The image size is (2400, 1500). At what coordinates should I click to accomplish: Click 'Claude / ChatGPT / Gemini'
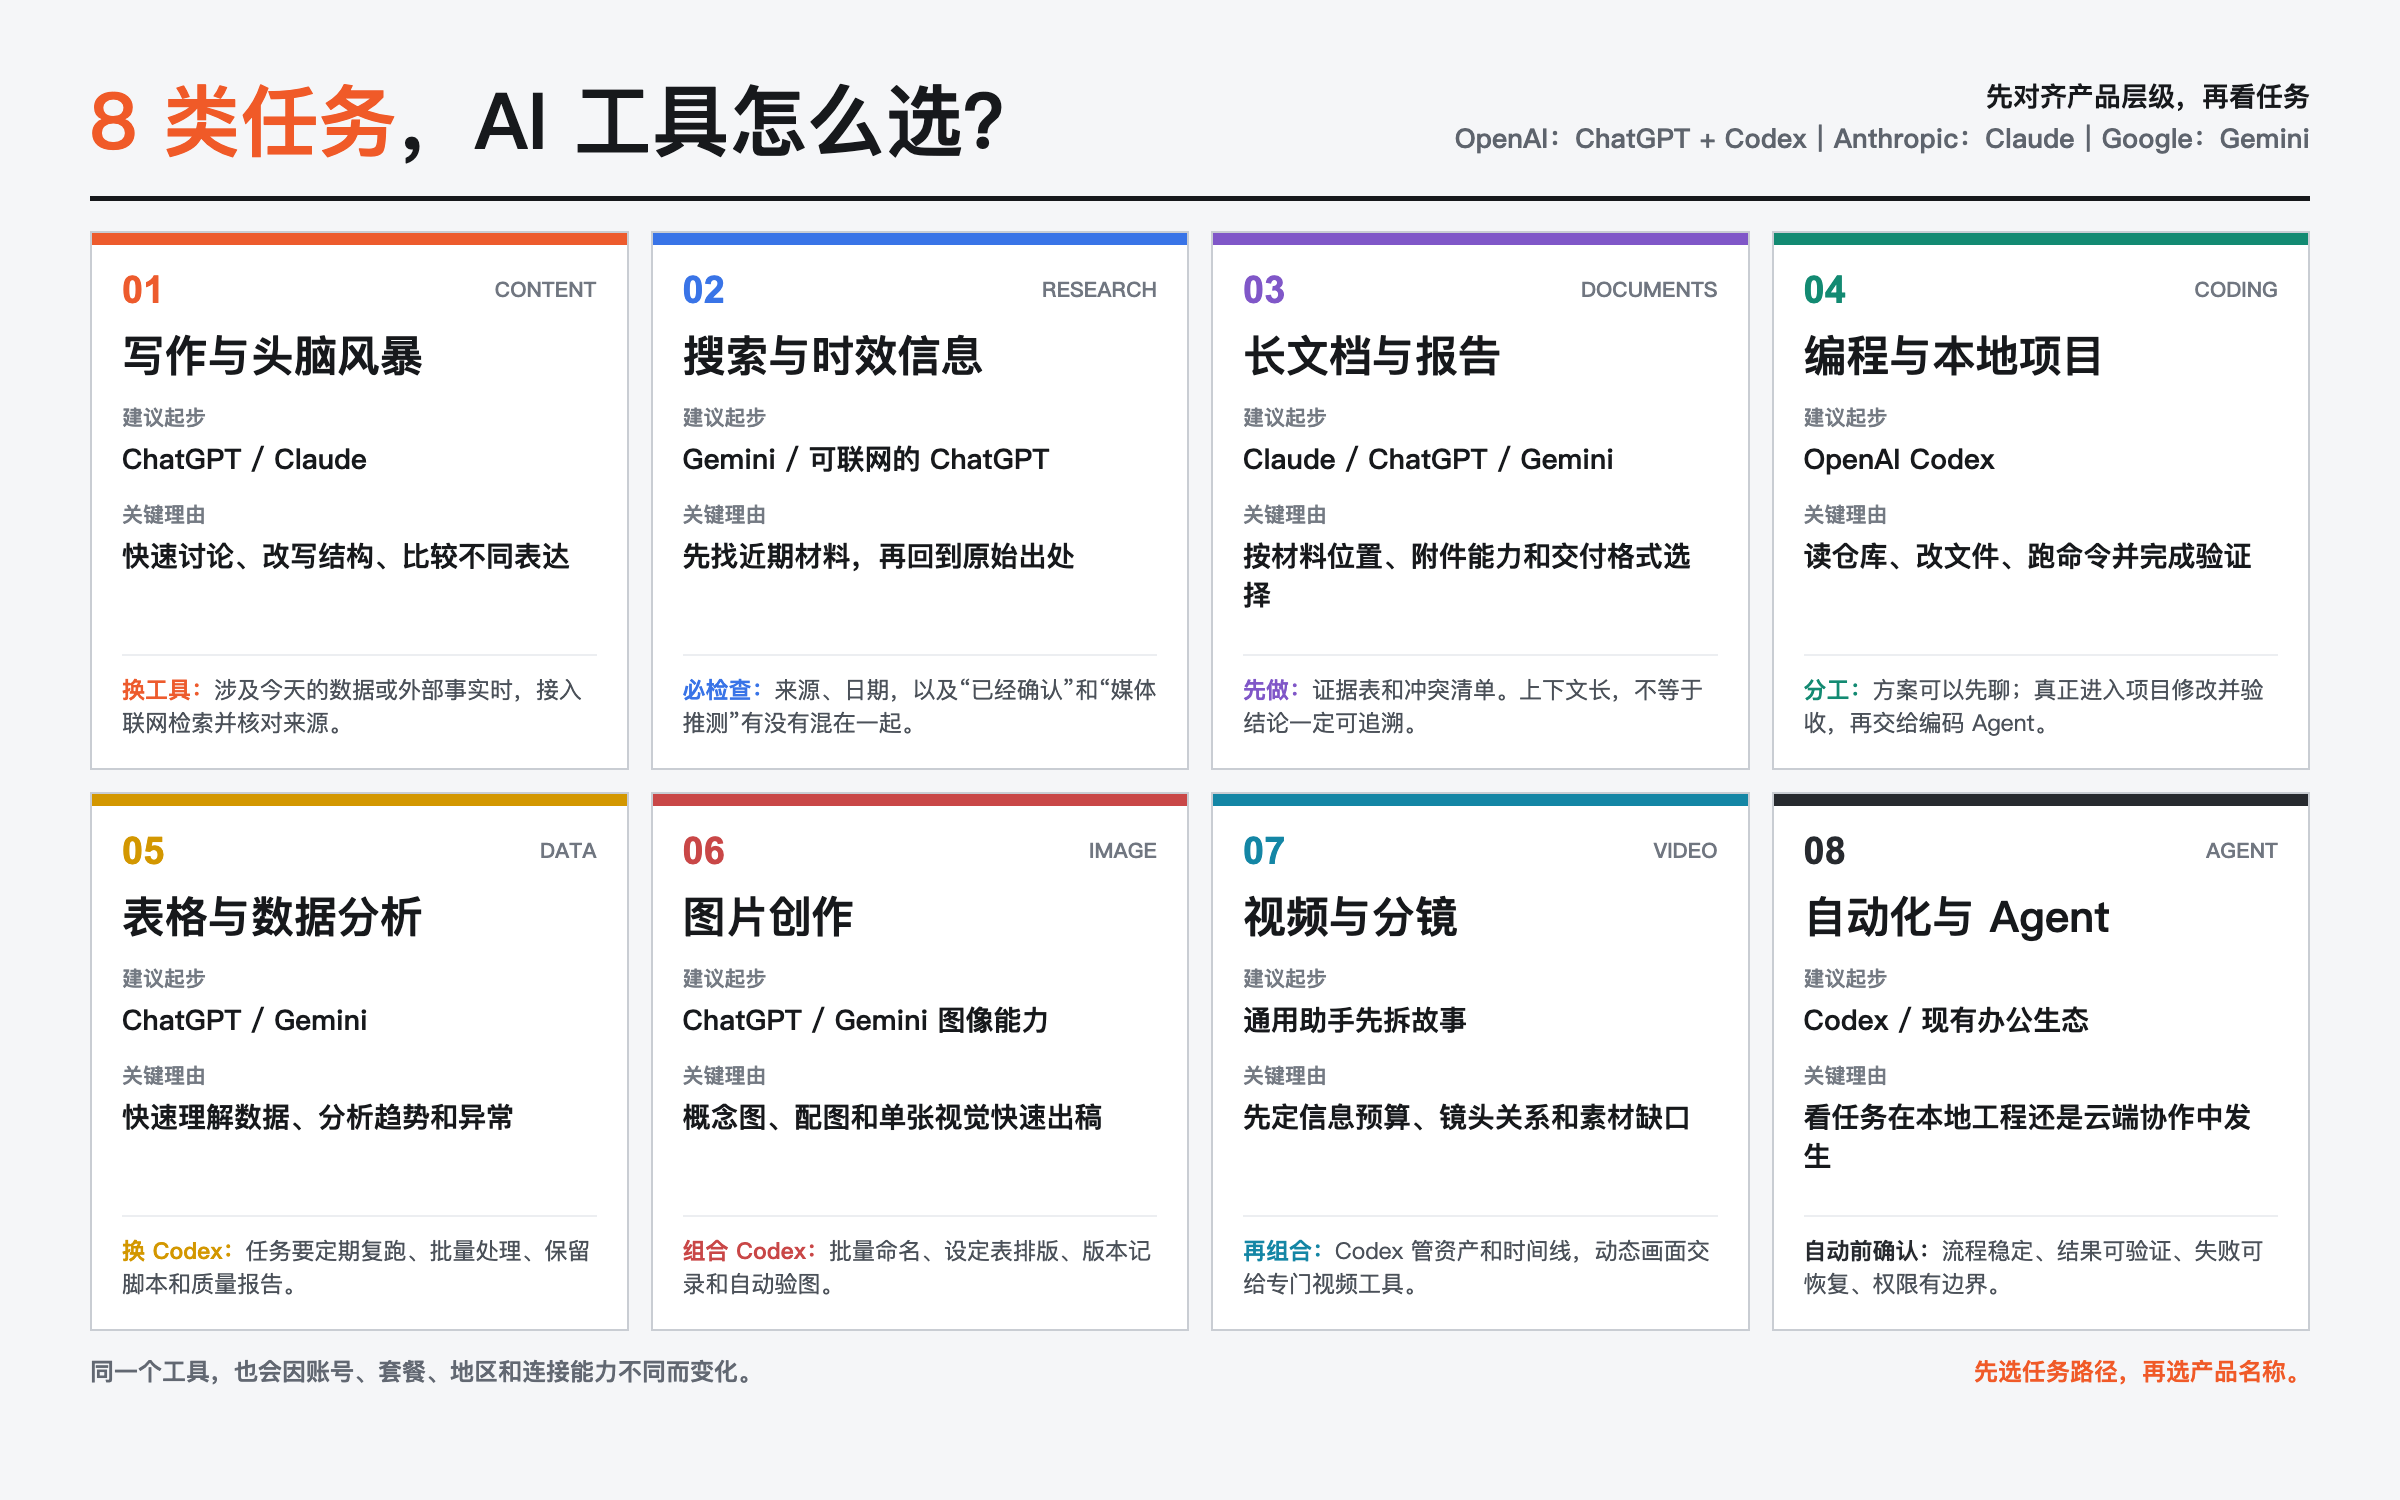(x=1428, y=459)
